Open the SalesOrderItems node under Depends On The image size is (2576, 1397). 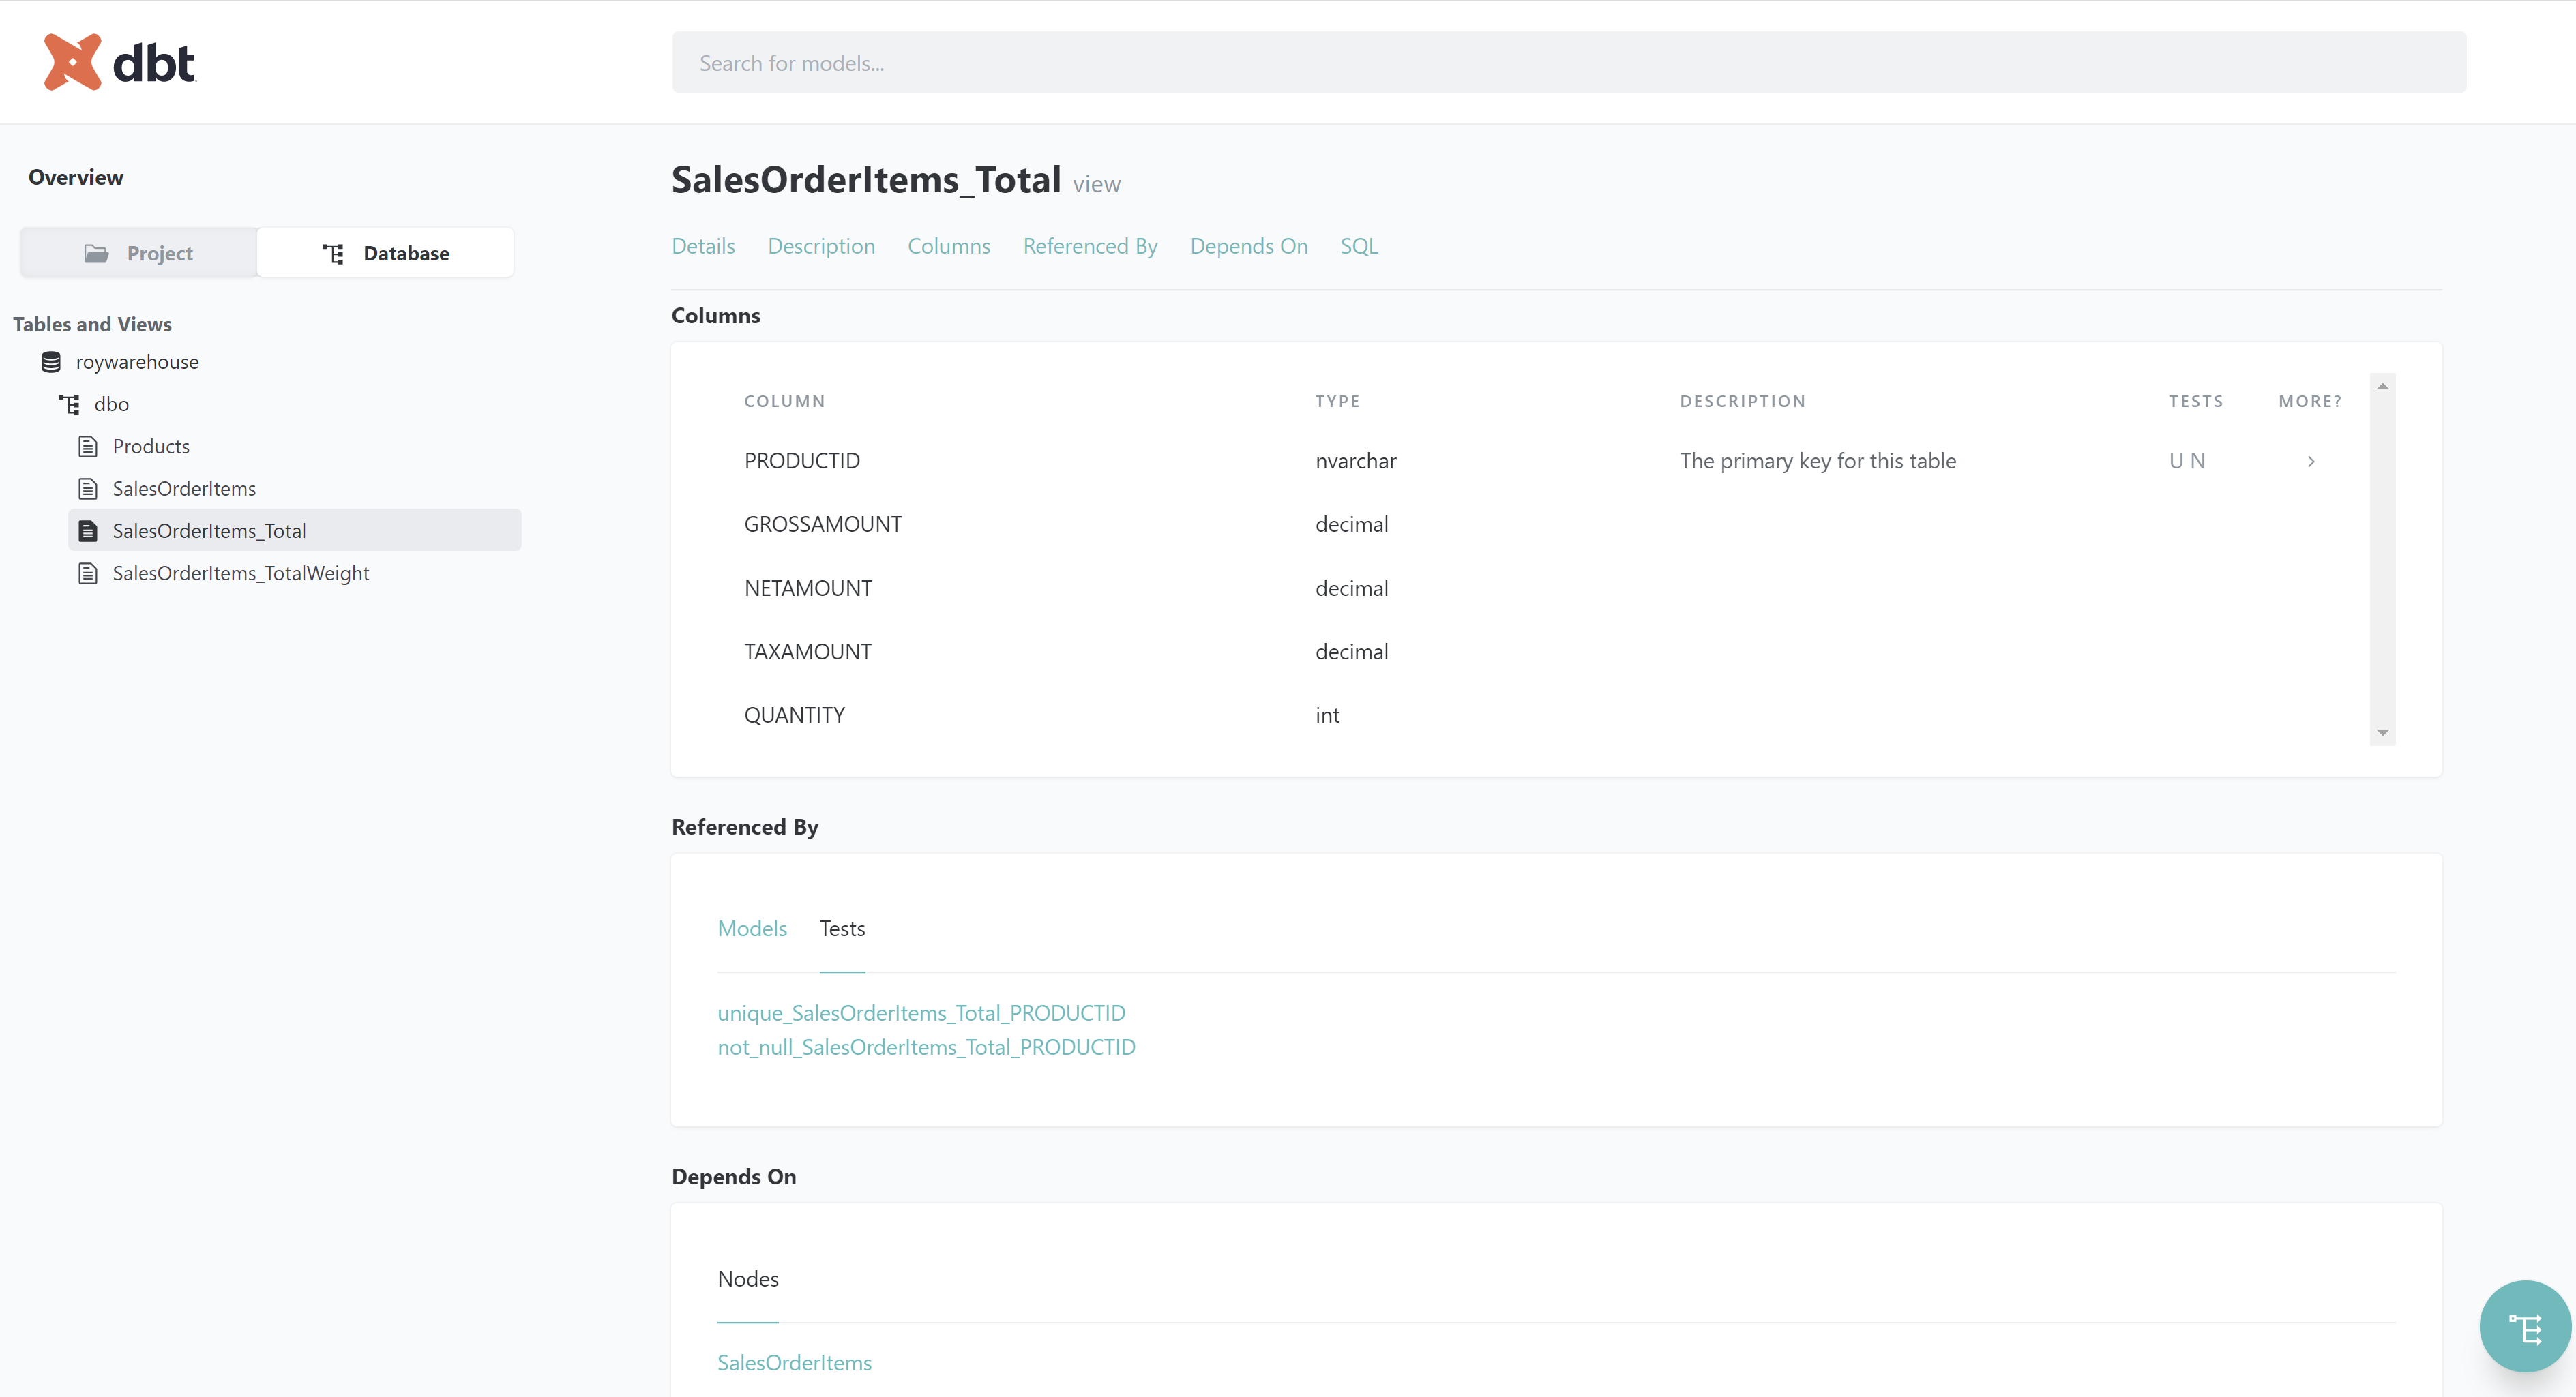pyautogui.click(x=795, y=1362)
